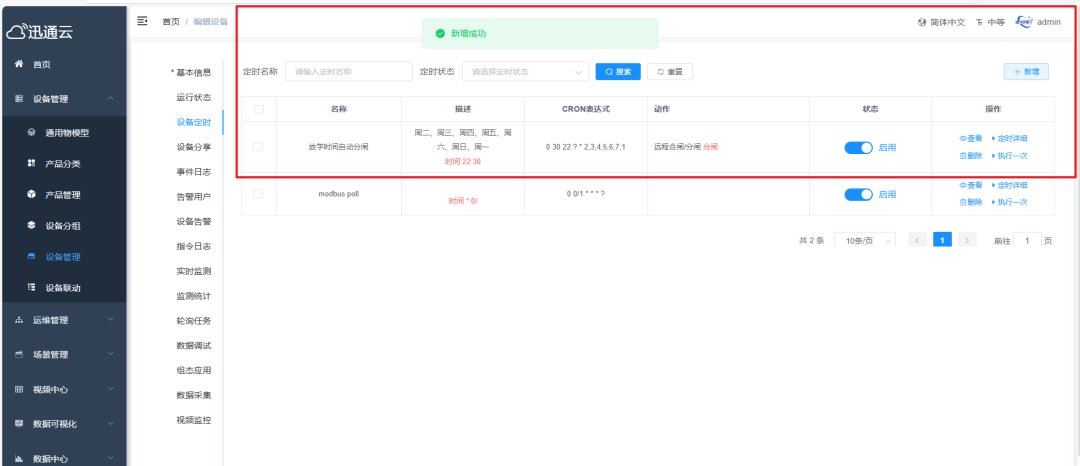
Task: Click the home icon beside 首页
Action: click(19, 64)
